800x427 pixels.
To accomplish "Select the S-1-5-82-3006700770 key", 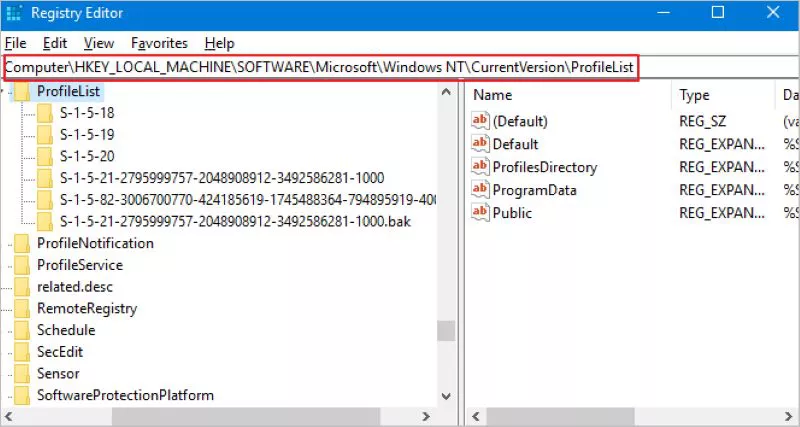I will click(247, 199).
